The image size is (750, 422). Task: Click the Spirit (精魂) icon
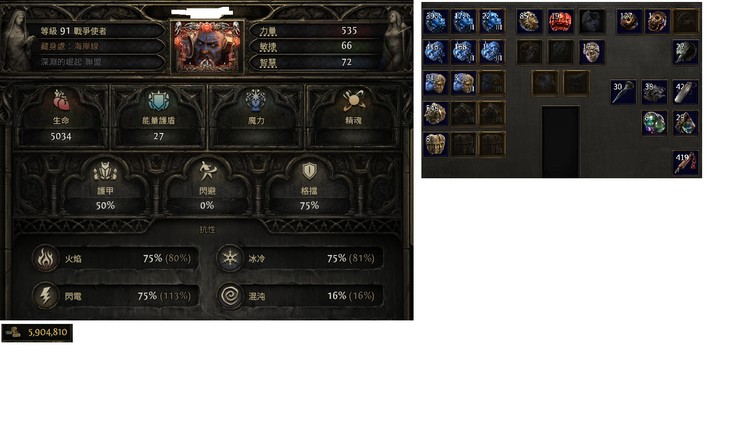(353, 100)
